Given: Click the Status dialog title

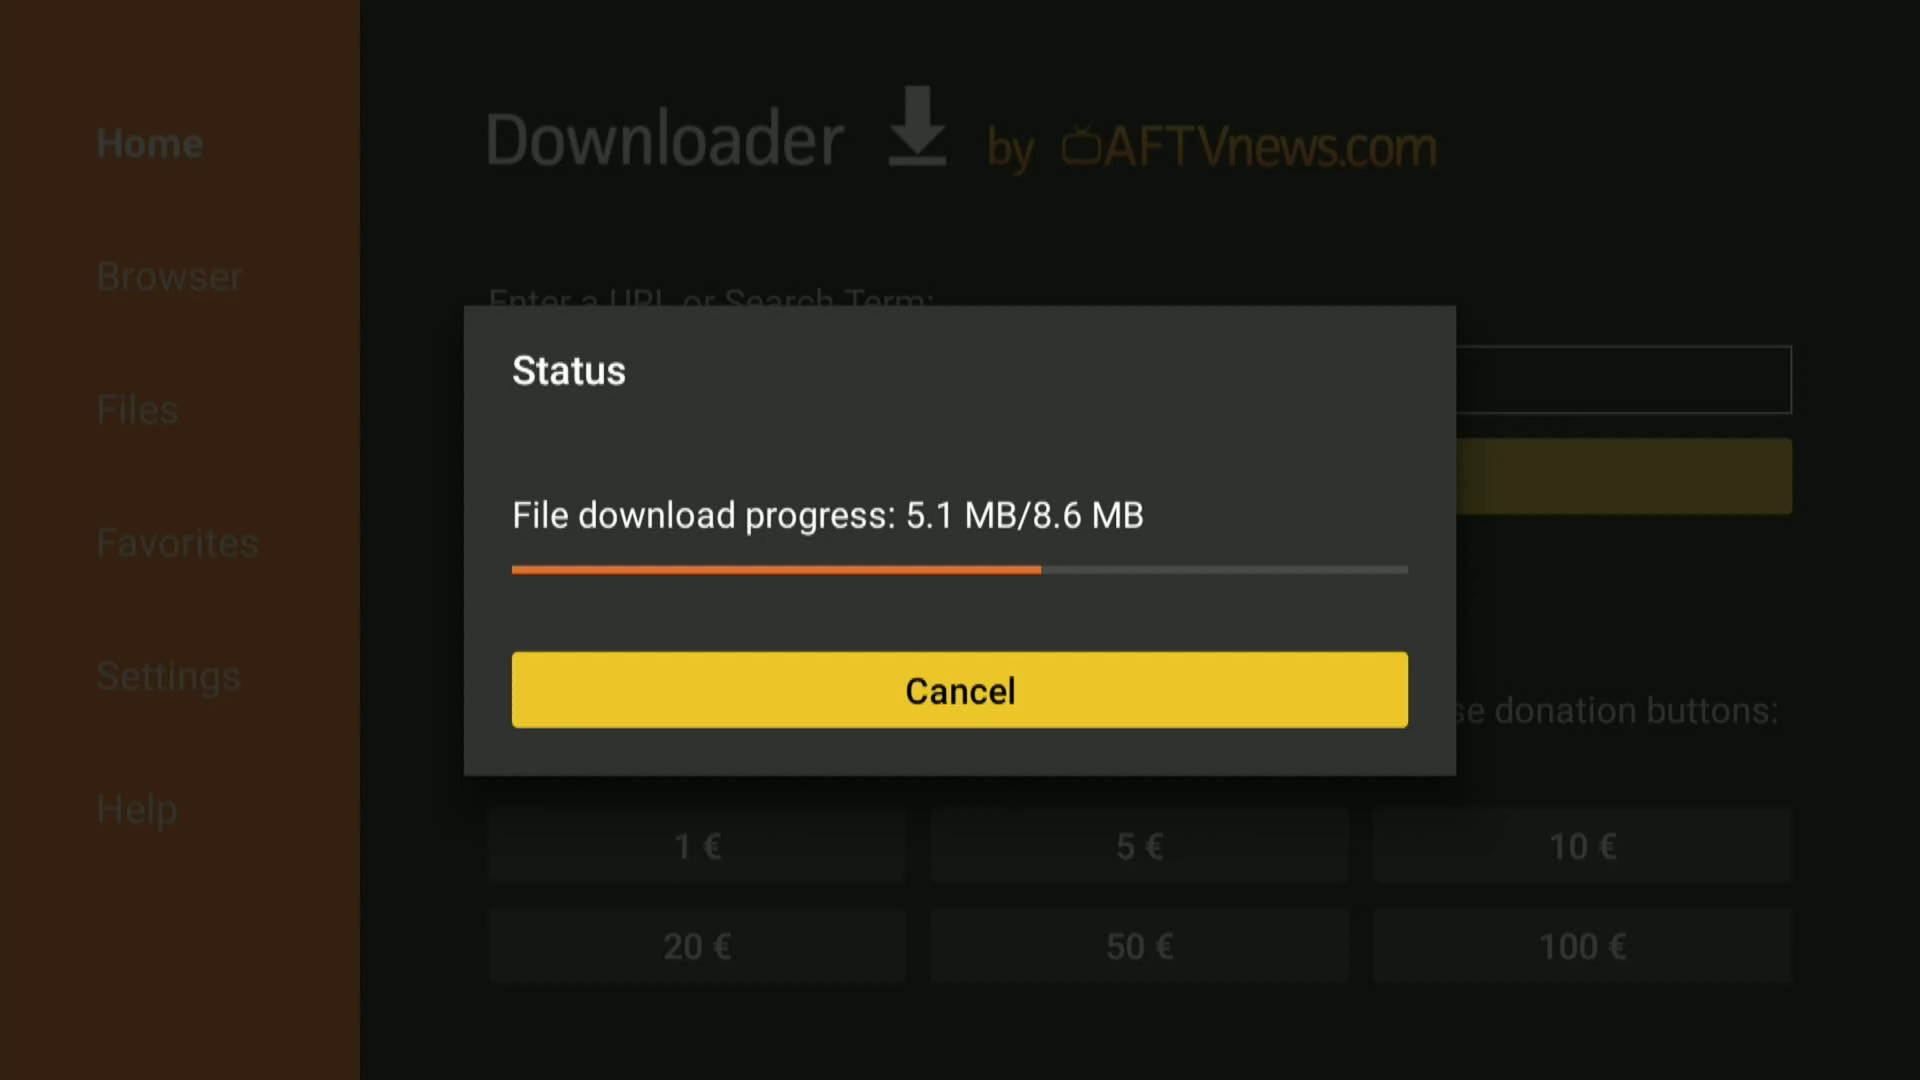Looking at the screenshot, I should click(569, 371).
